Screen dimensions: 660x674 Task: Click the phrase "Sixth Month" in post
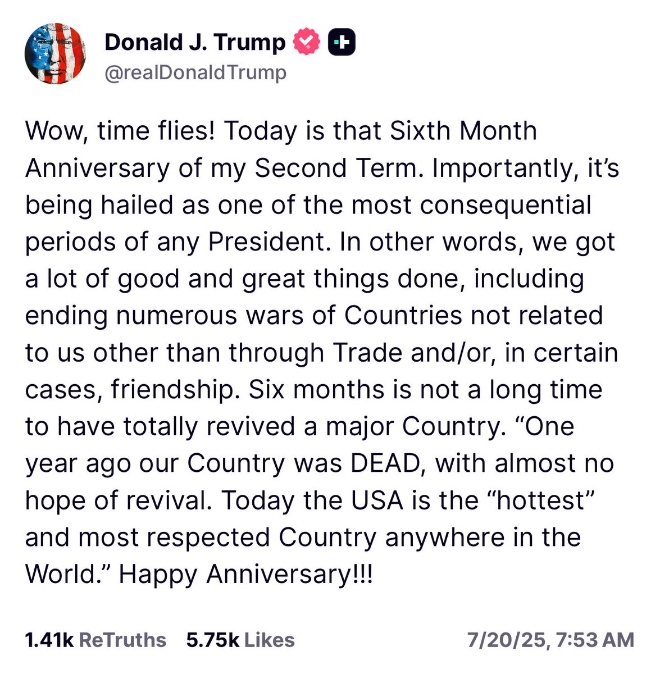(464, 131)
